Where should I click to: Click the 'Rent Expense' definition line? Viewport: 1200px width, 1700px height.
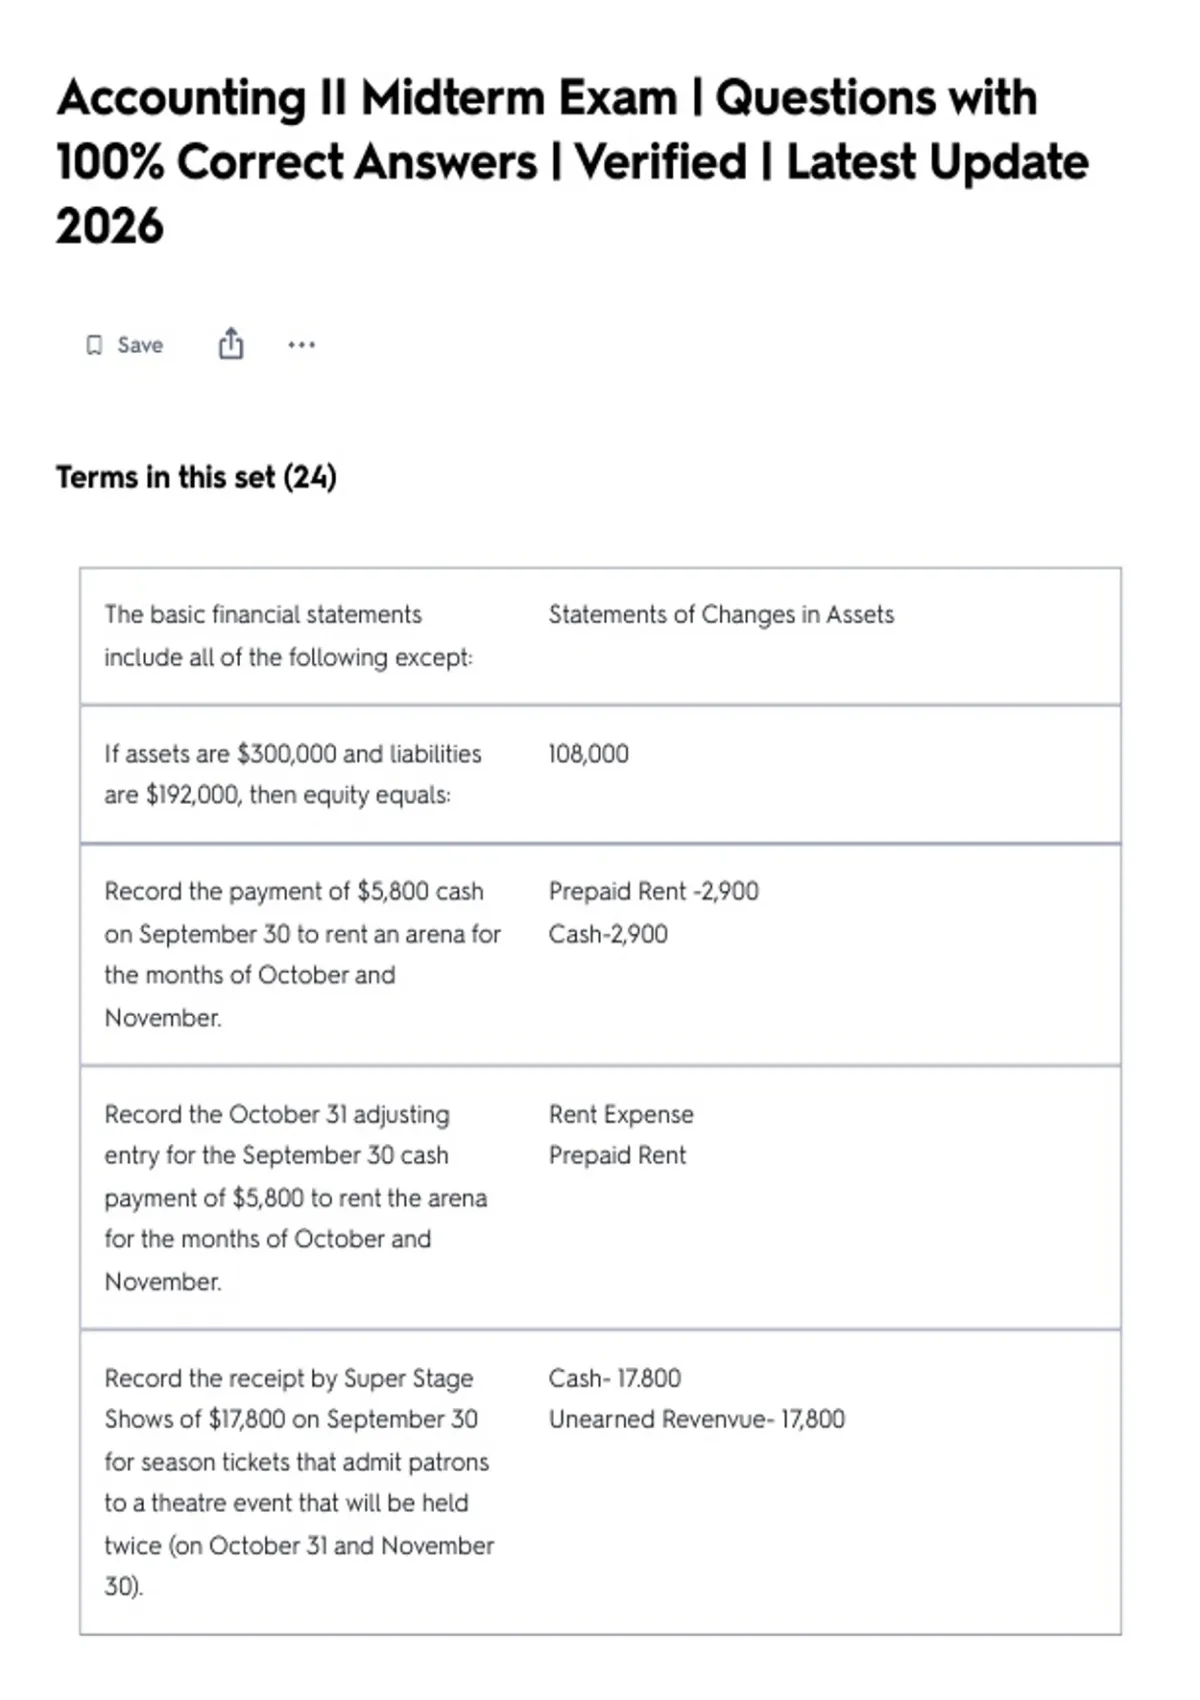(621, 1114)
